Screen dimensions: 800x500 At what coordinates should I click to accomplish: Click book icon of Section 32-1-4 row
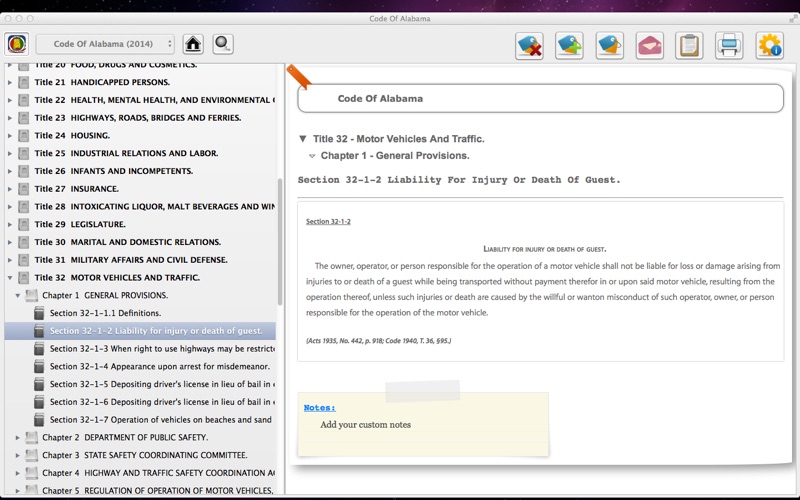[39, 366]
